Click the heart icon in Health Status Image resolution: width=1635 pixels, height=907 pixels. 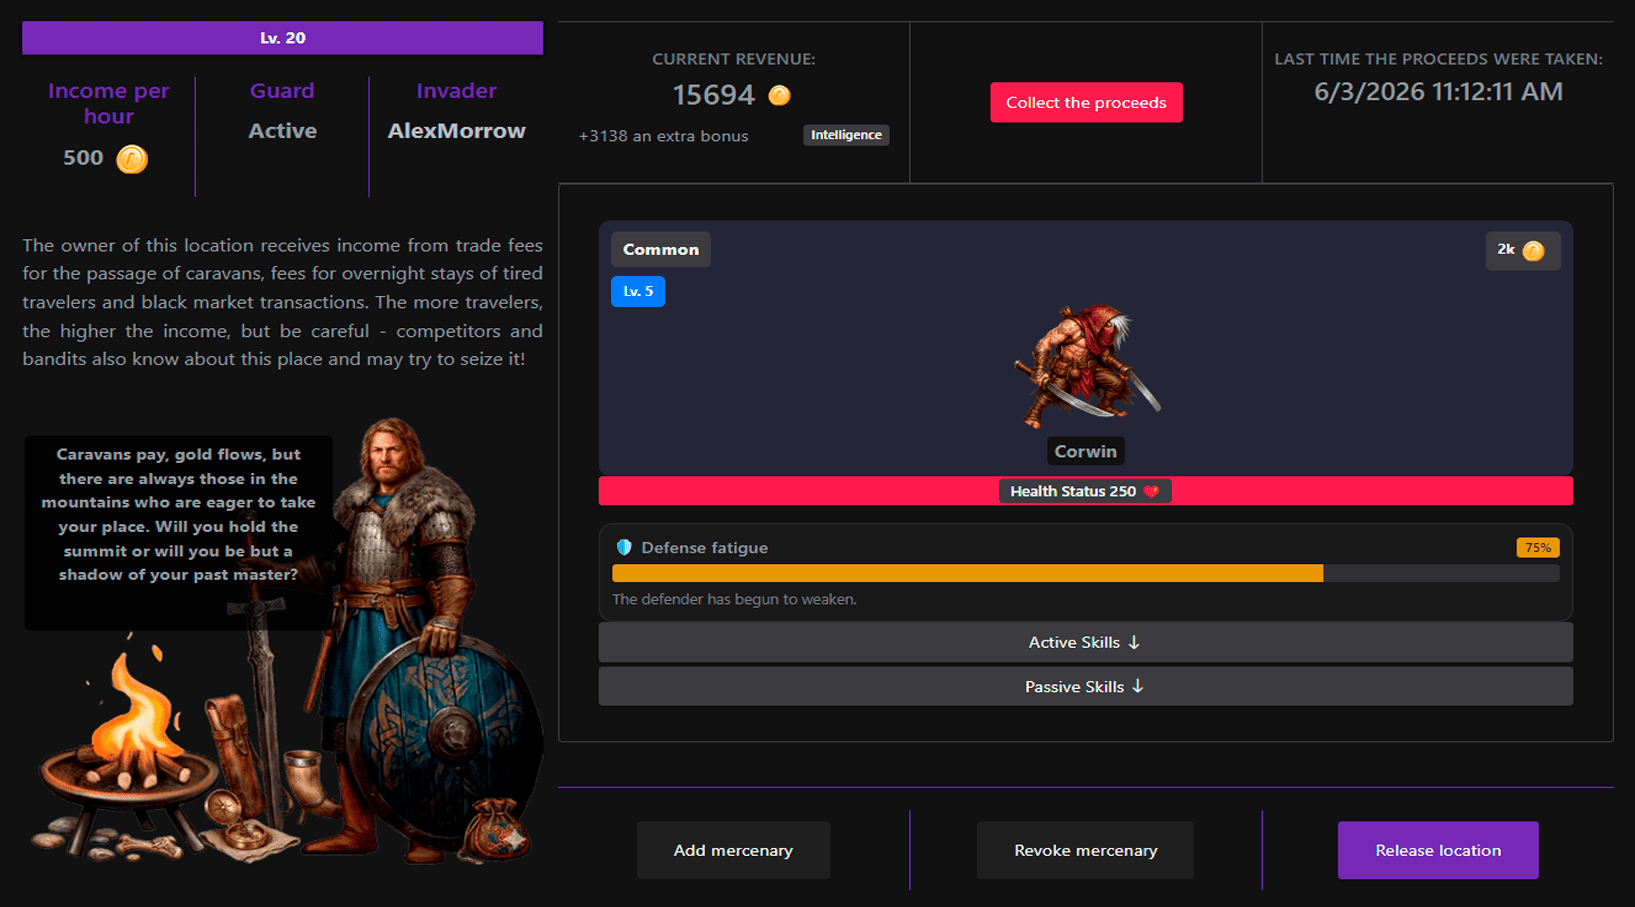[x=1151, y=491]
